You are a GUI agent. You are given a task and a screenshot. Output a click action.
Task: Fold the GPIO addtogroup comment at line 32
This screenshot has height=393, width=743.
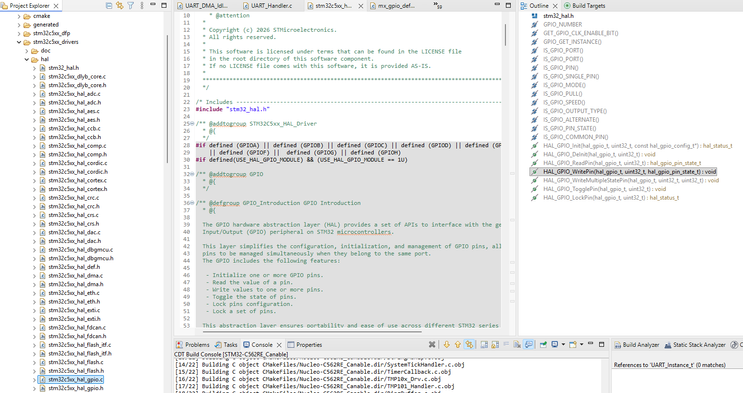192,174
